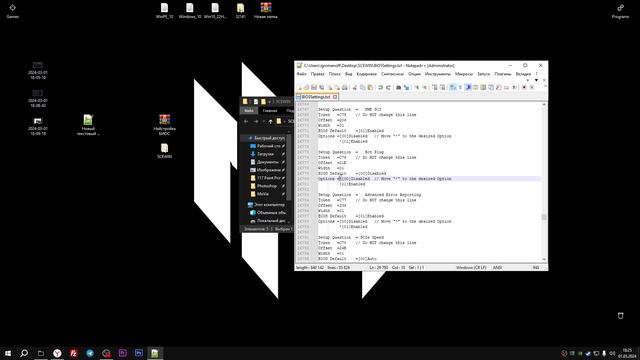This screenshot has width=640, height=360.
Task: Select the WinPE_10 desktop file
Action: tap(164, 11)
